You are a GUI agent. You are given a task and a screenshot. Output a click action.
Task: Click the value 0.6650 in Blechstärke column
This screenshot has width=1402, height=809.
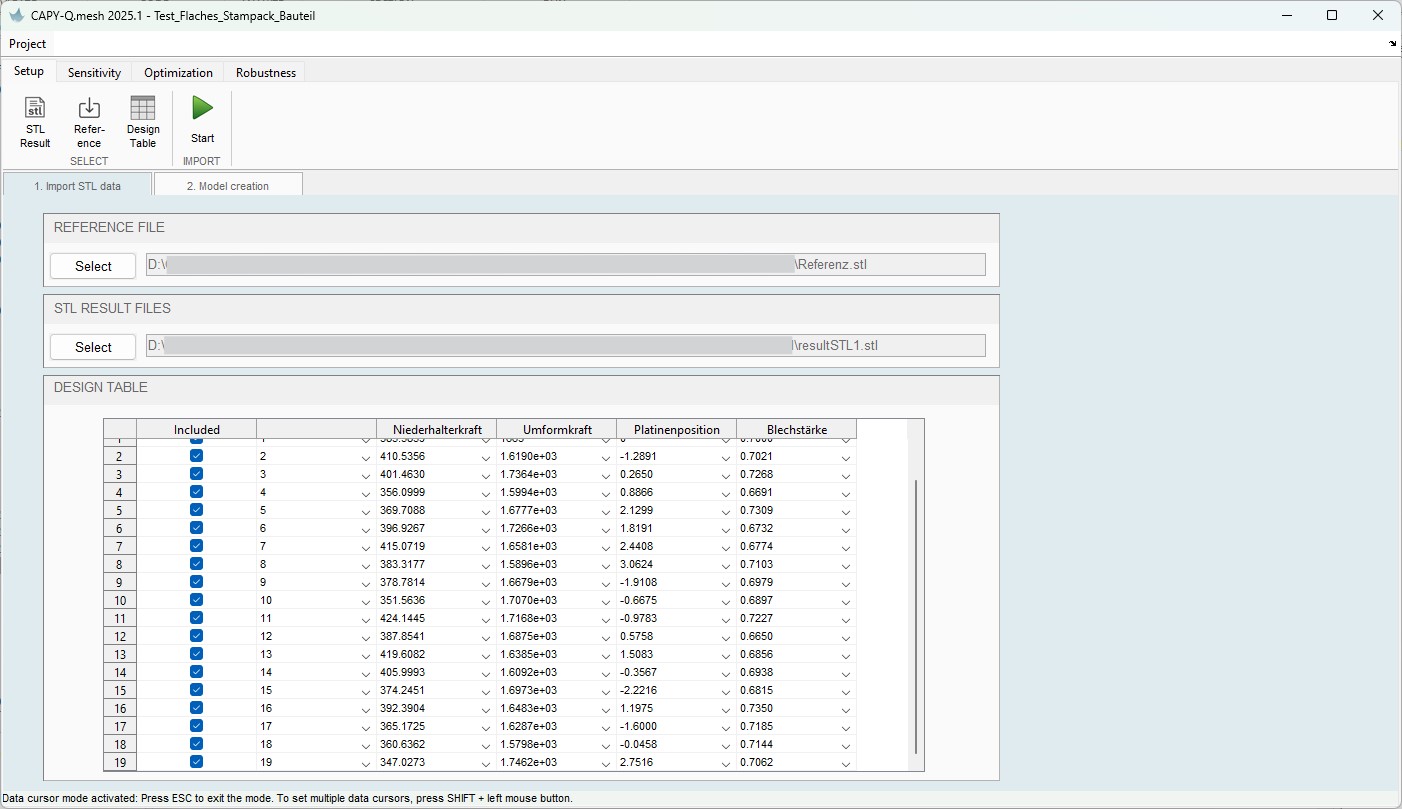coord(756,636)
